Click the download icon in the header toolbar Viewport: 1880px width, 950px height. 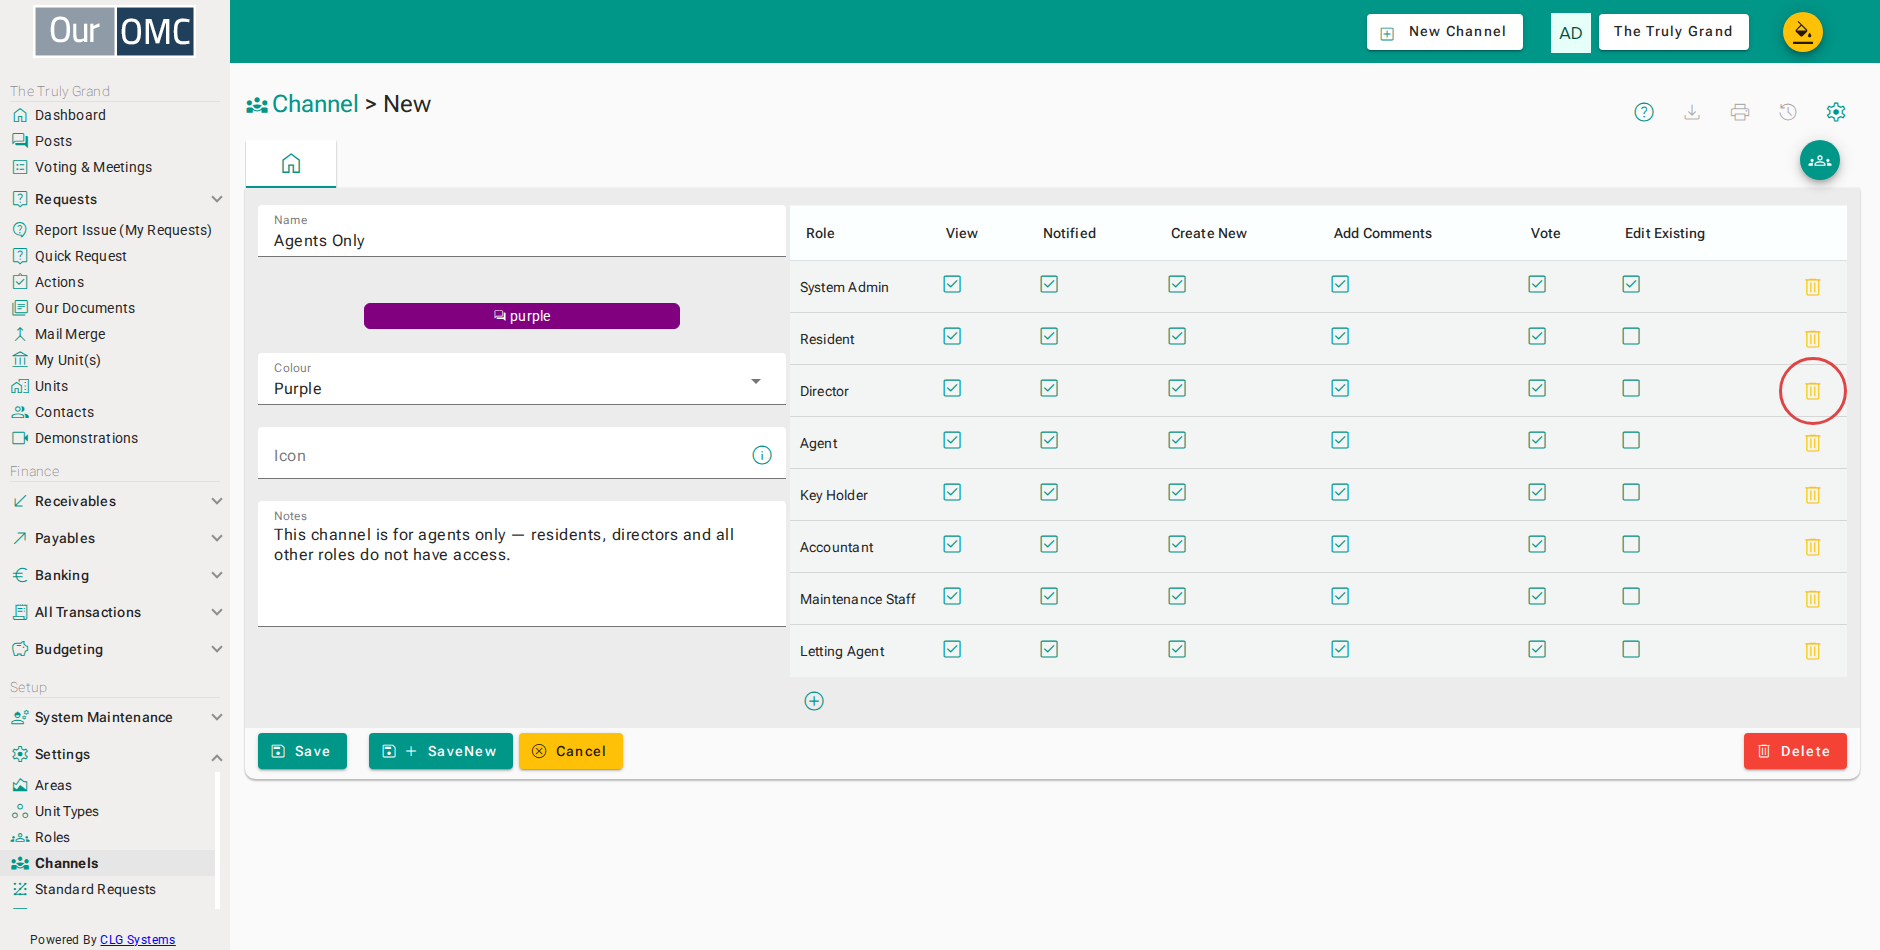click(1692, 112)
